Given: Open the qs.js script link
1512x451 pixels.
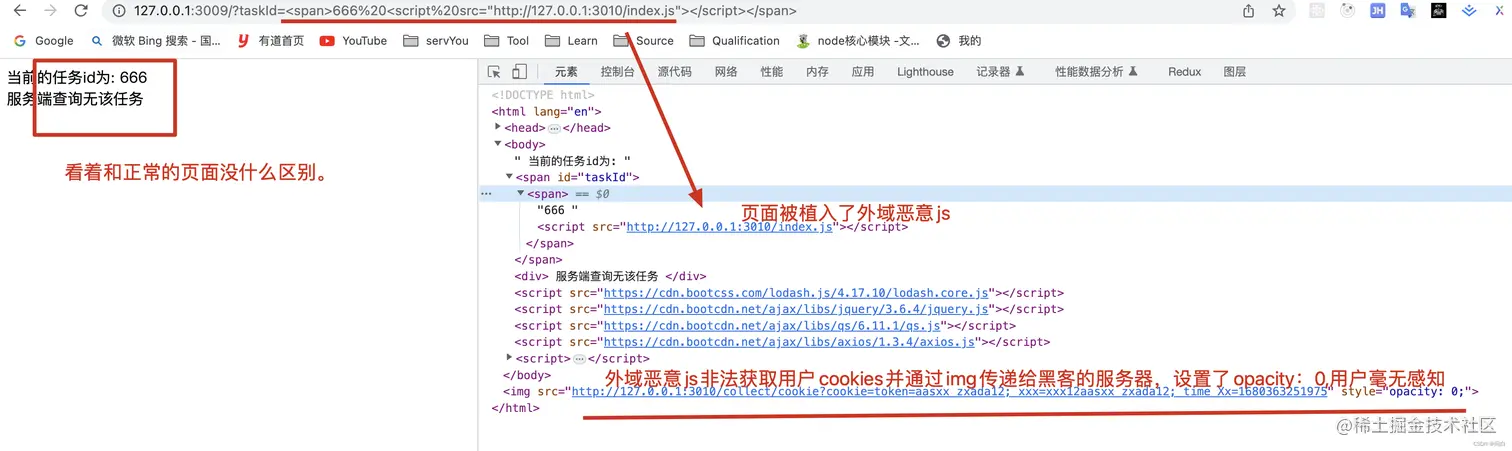Looking at the screenshot, I should click(772, 325).
